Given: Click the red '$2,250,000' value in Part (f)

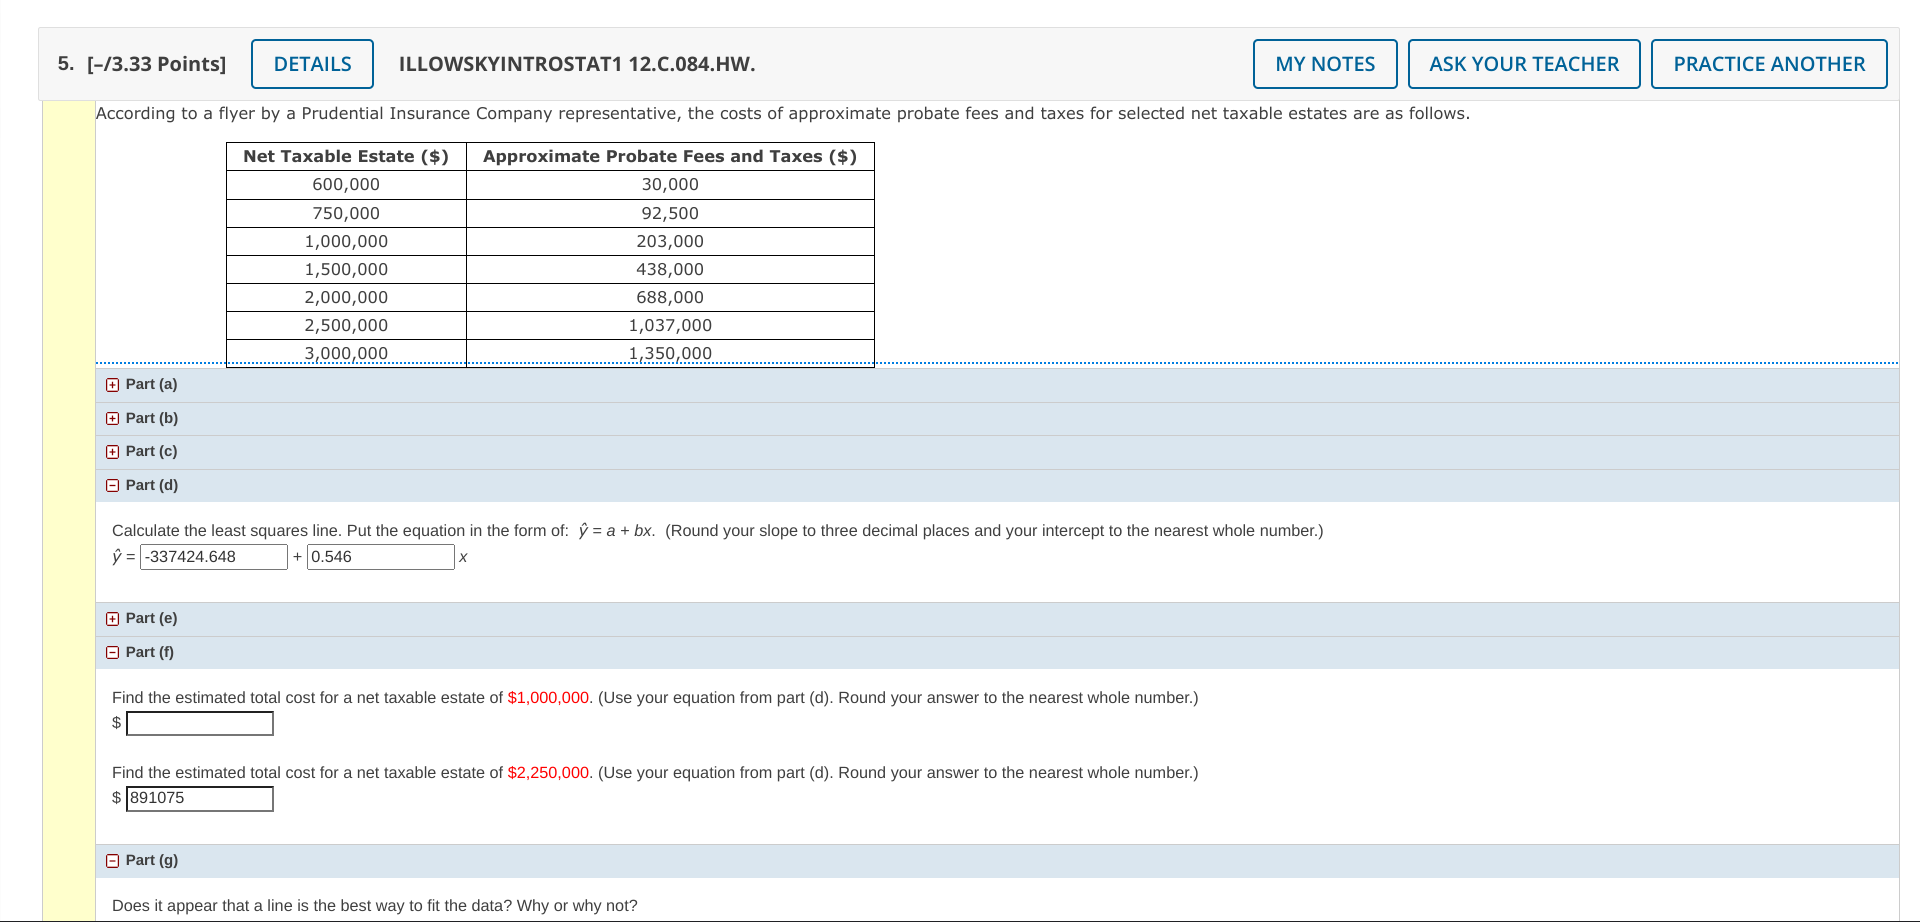Looking at the screenshot, I should [548, 773].
